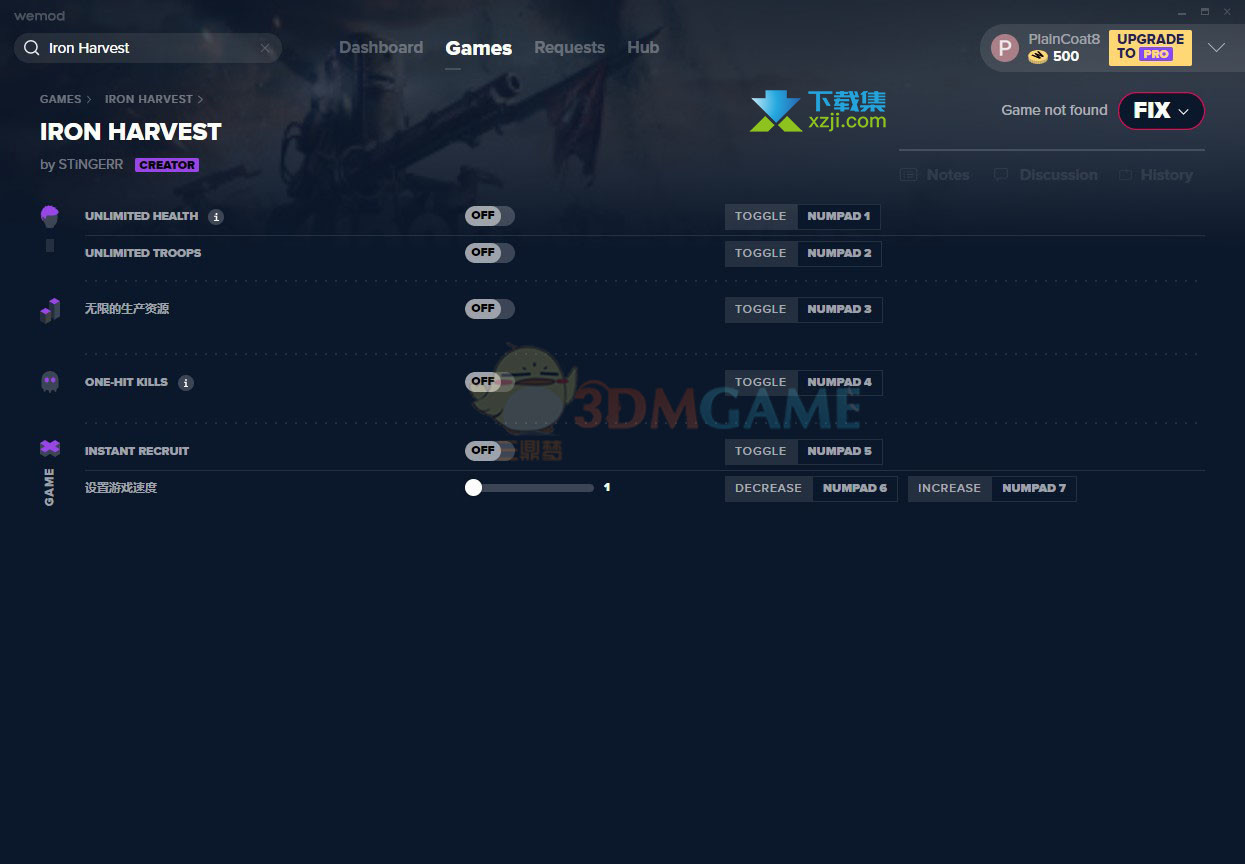Switch to the Games tab

tap(479, 48)
